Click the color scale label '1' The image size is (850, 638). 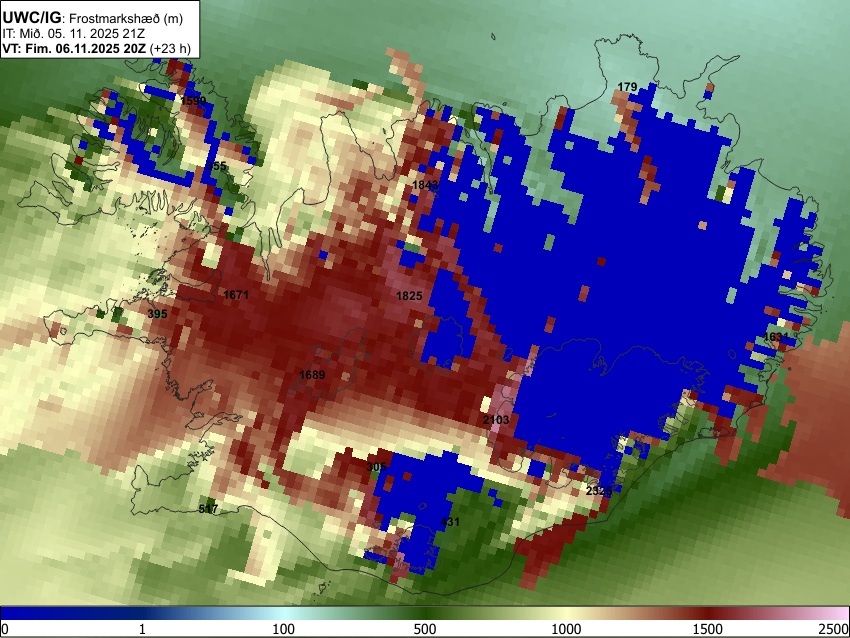coord(142,629)
